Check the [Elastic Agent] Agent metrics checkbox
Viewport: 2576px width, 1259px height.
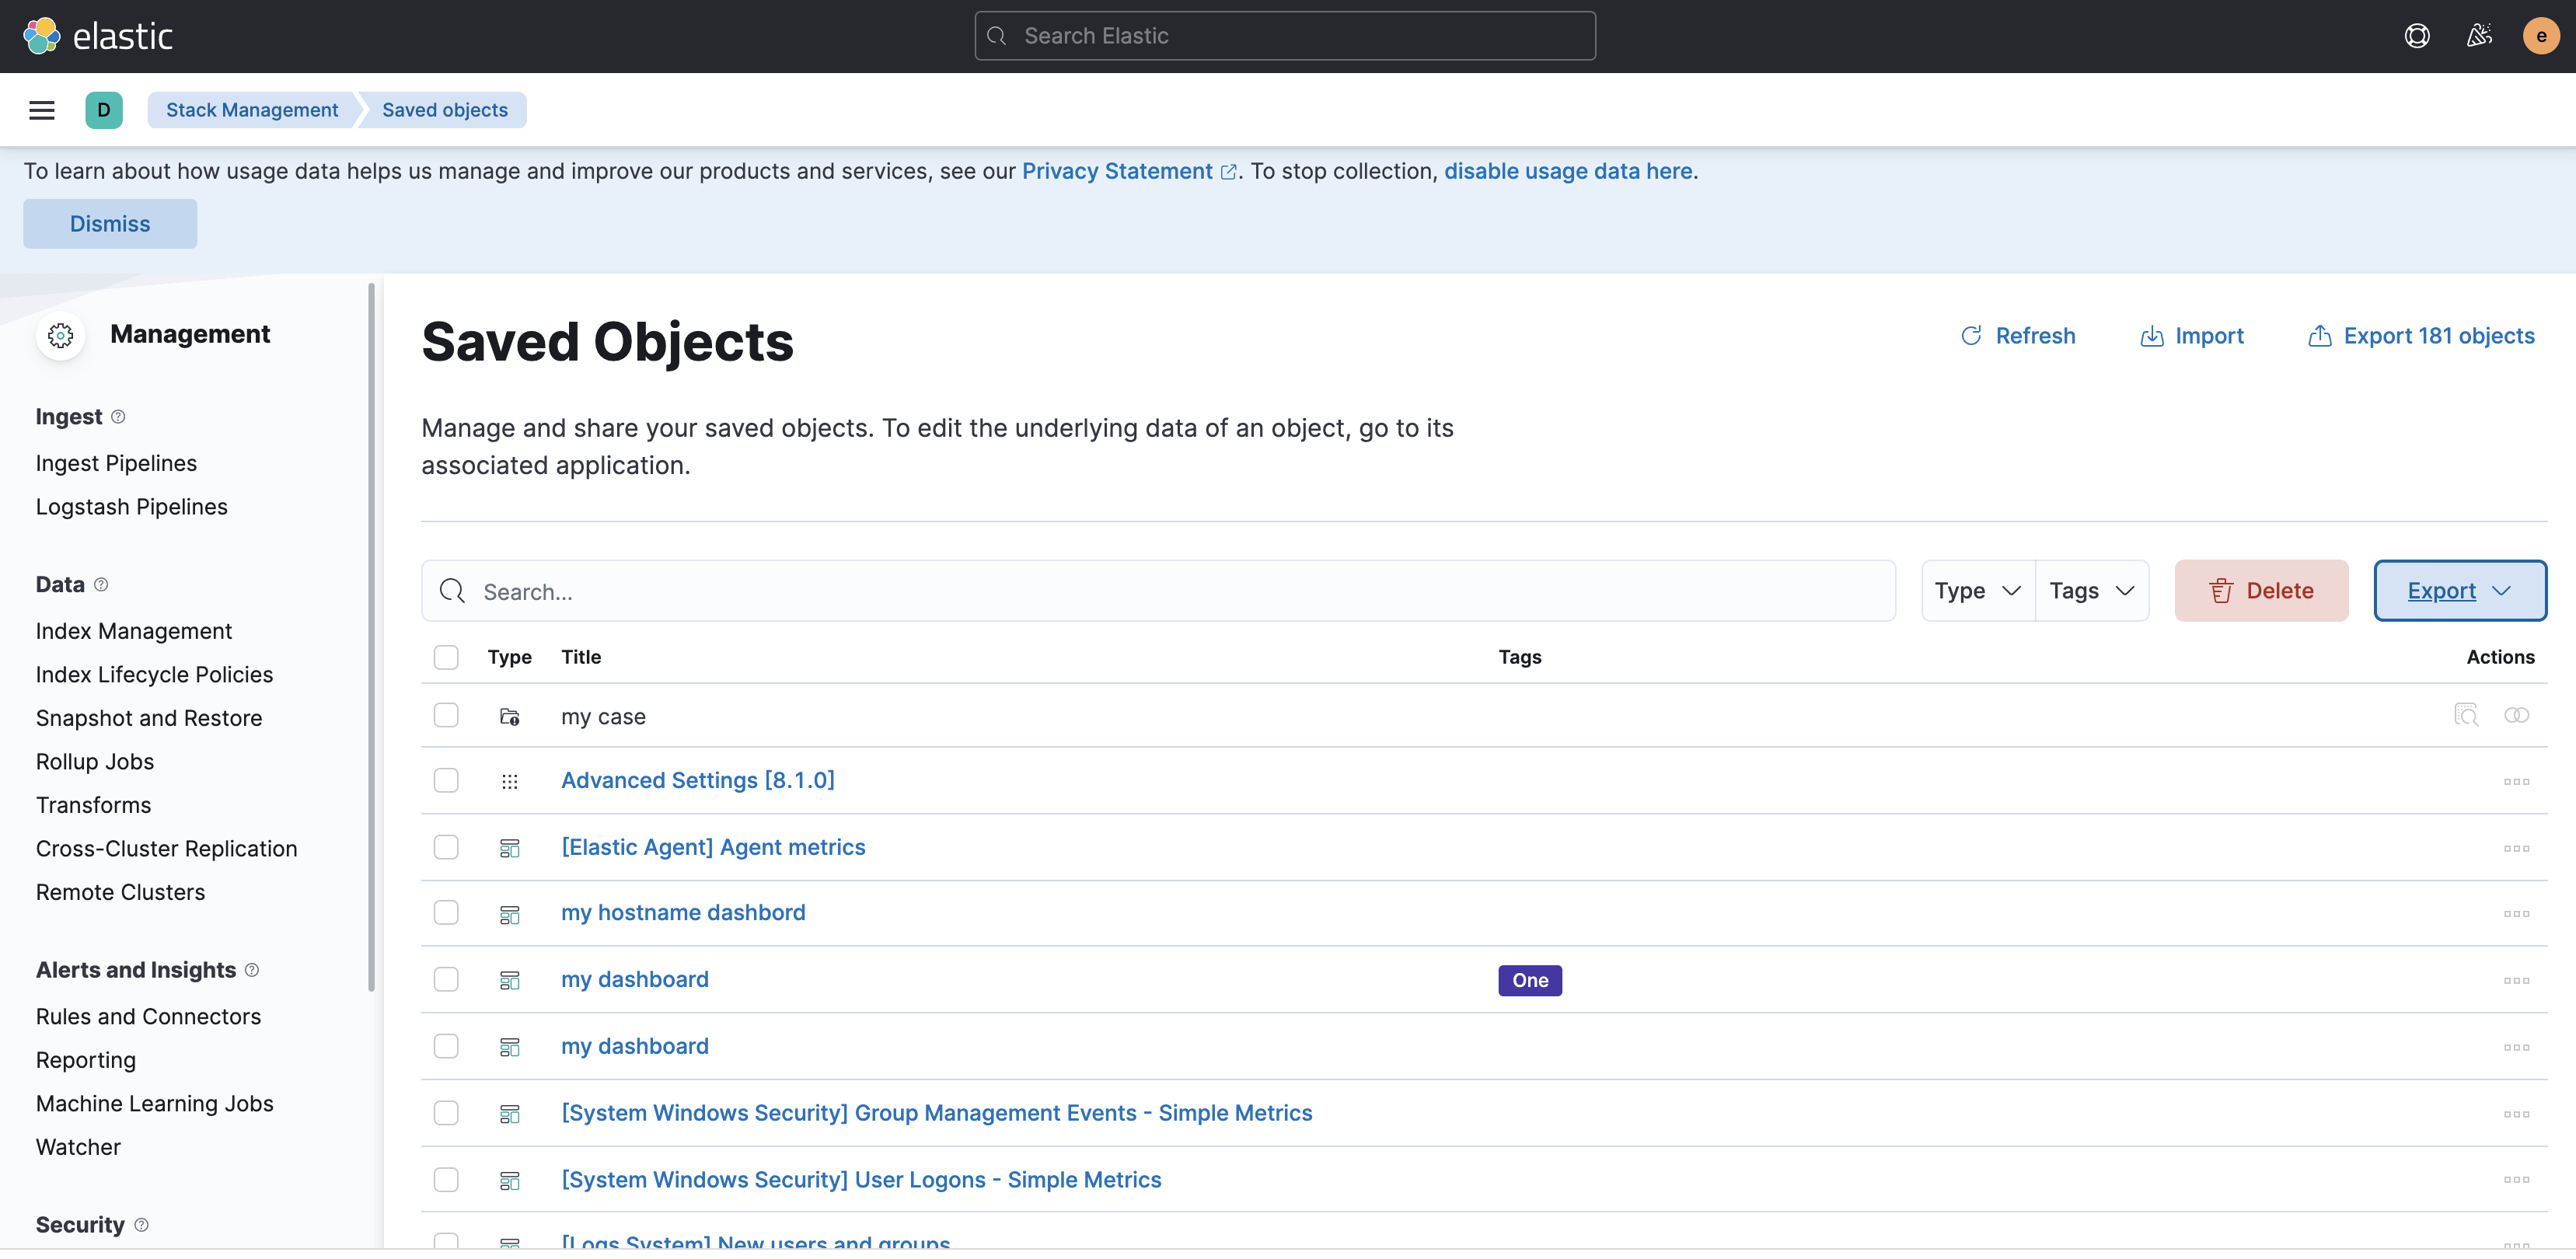(446, 847)
